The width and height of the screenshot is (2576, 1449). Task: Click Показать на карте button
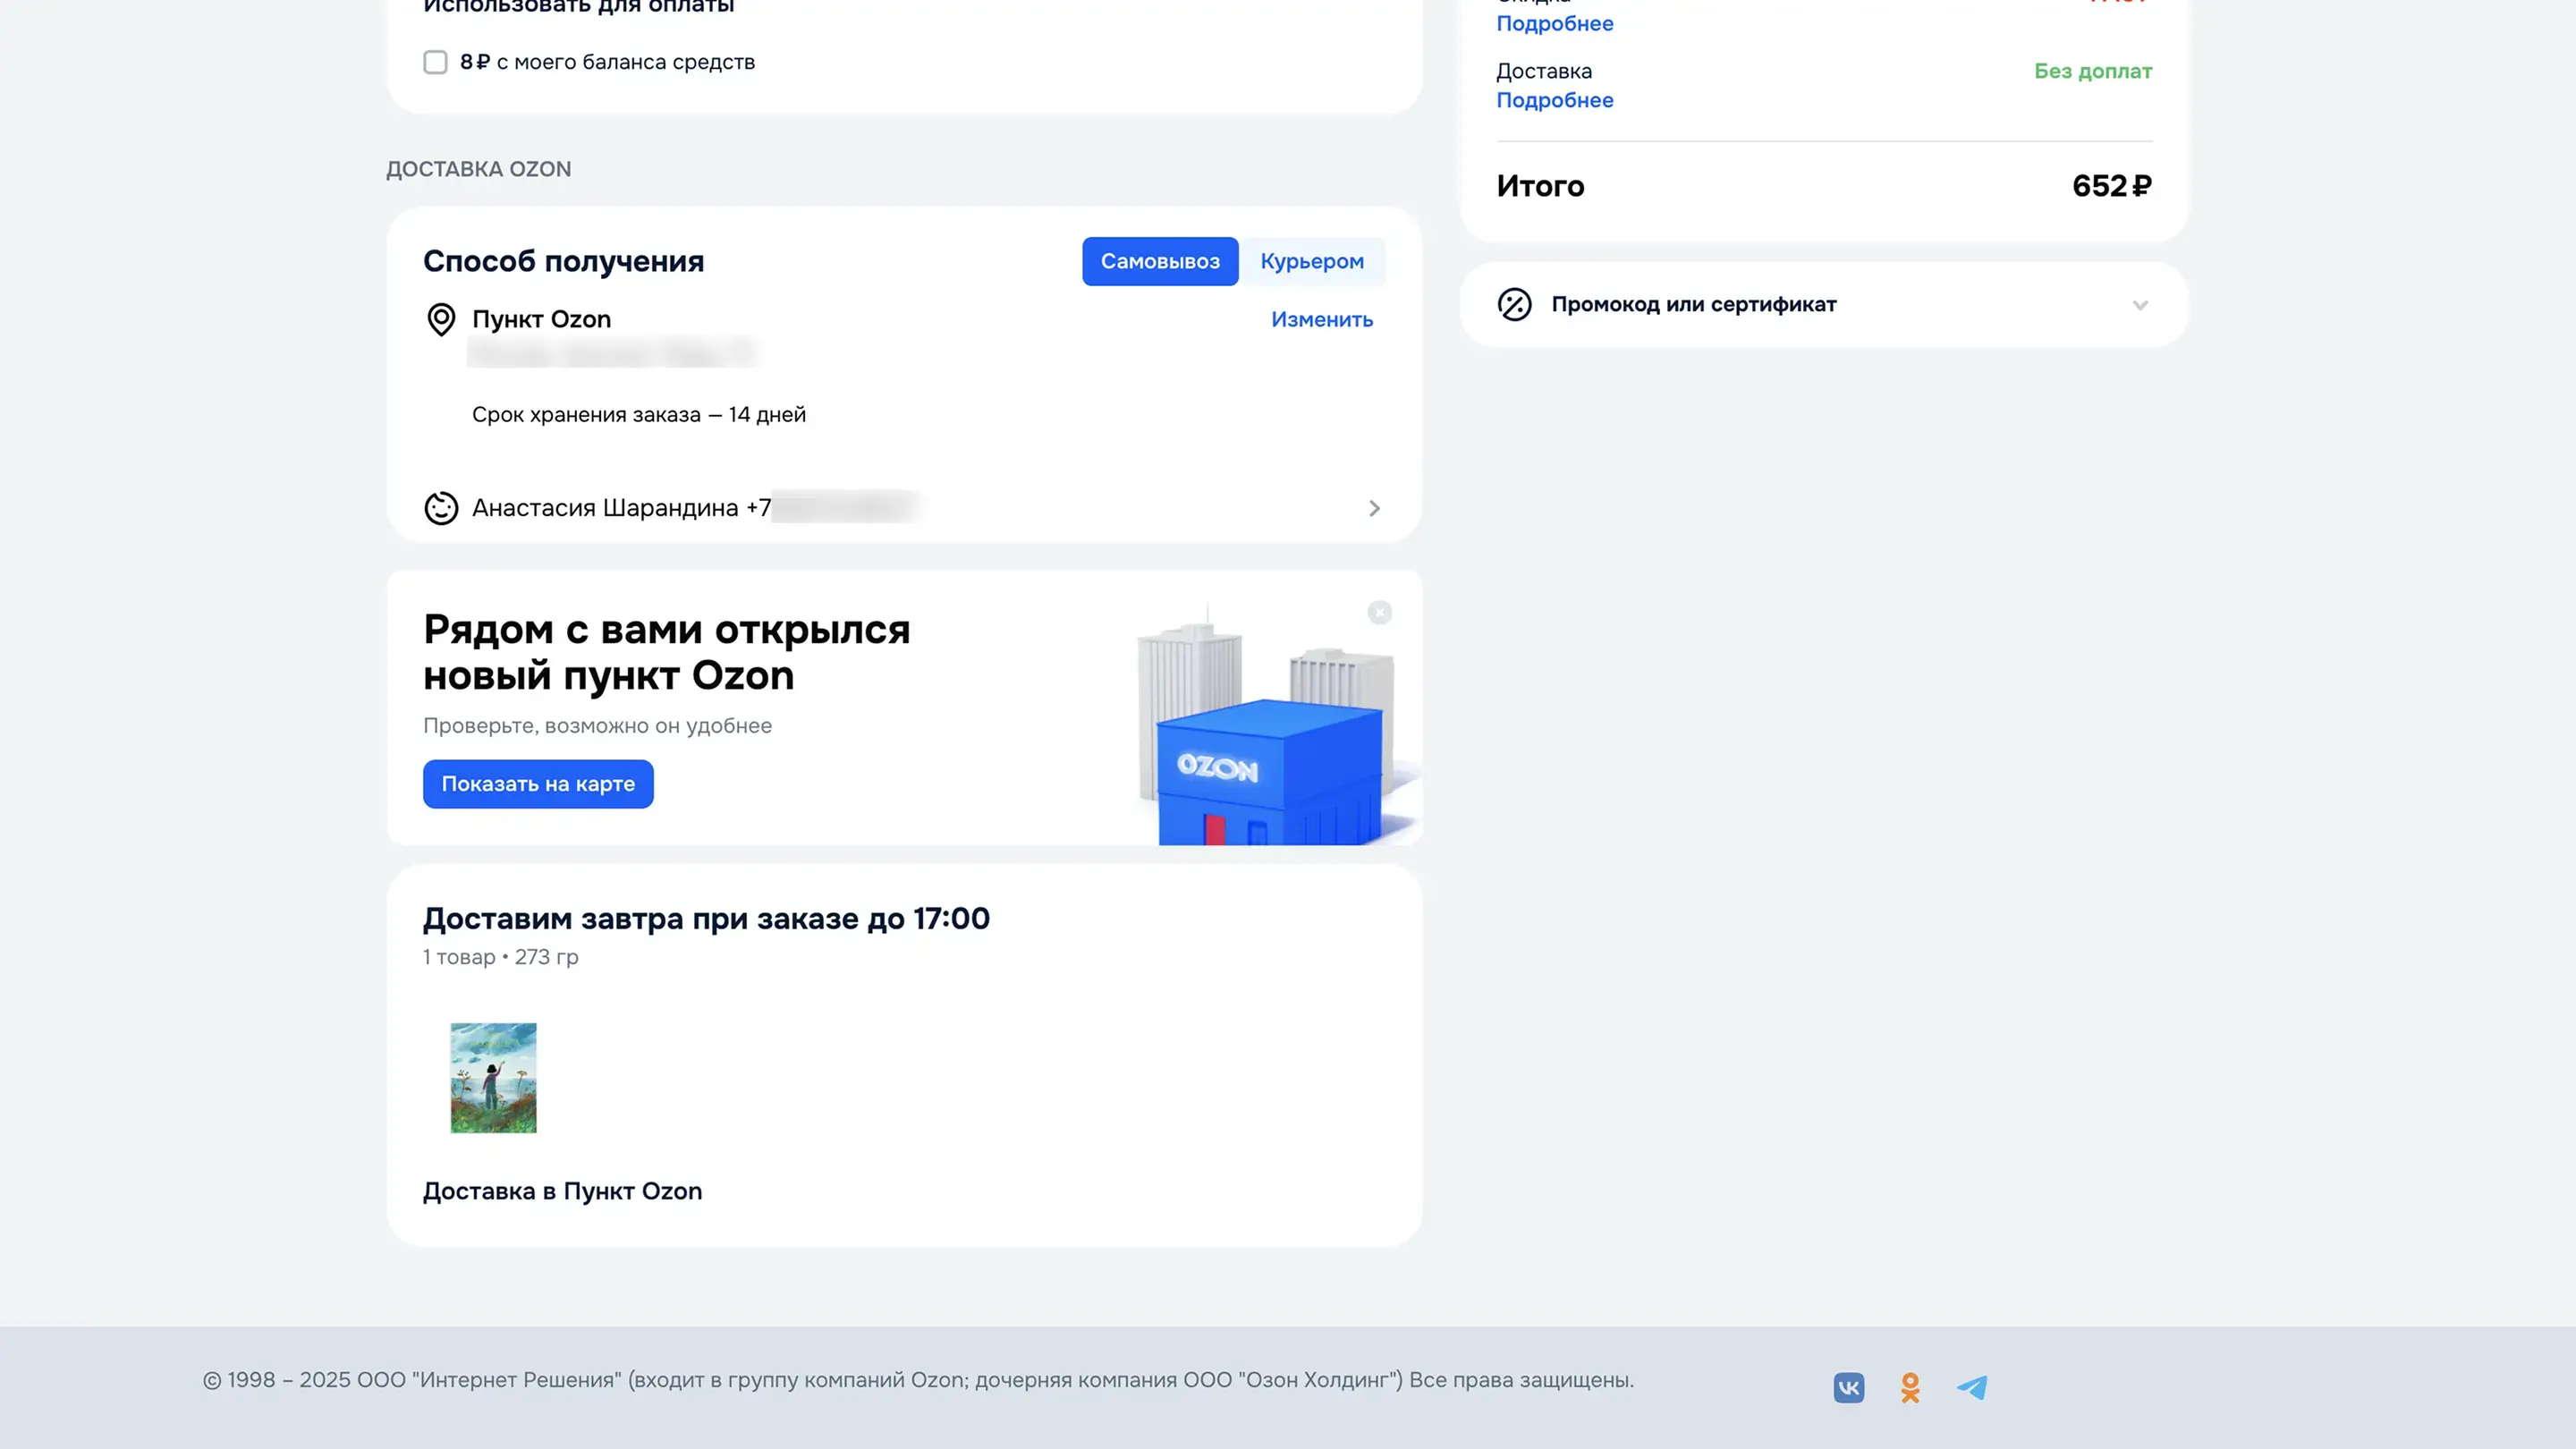pyautogui.click(x=538, y=784)
